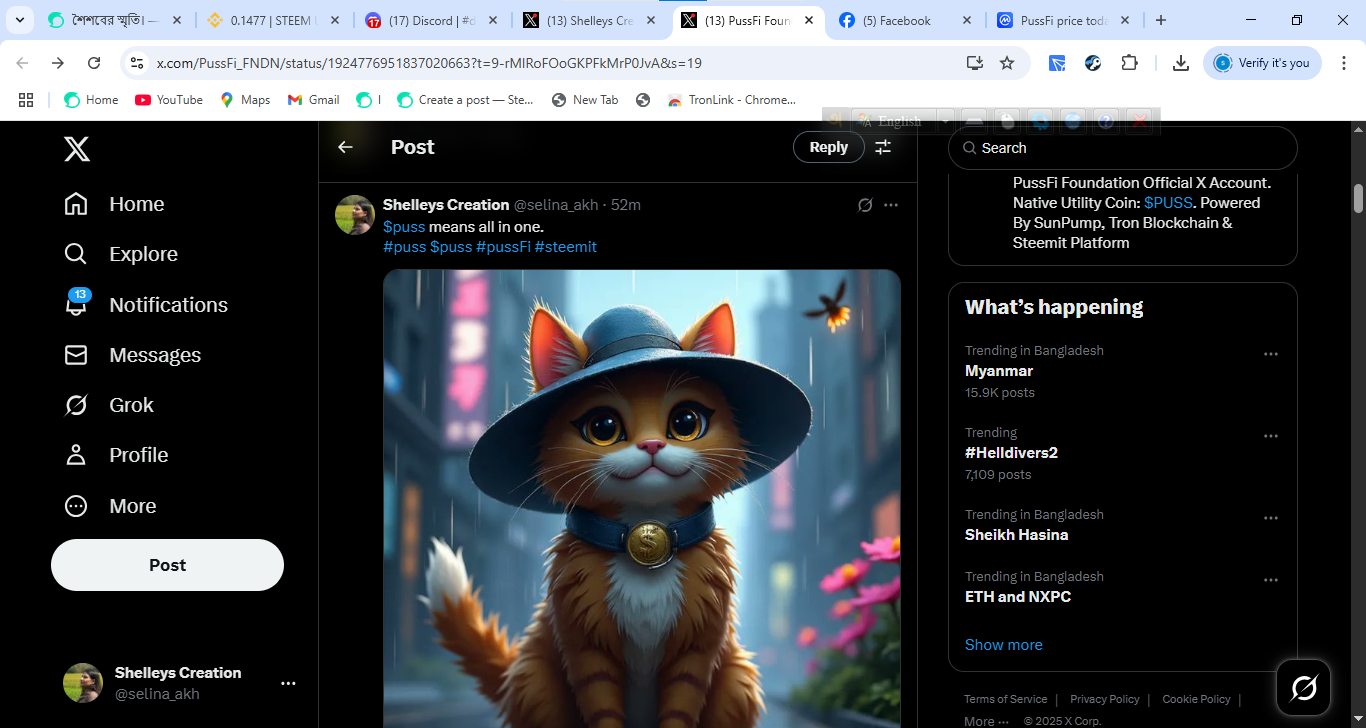
Task: Open the Terms of Service link
Action: (1005, 699)
